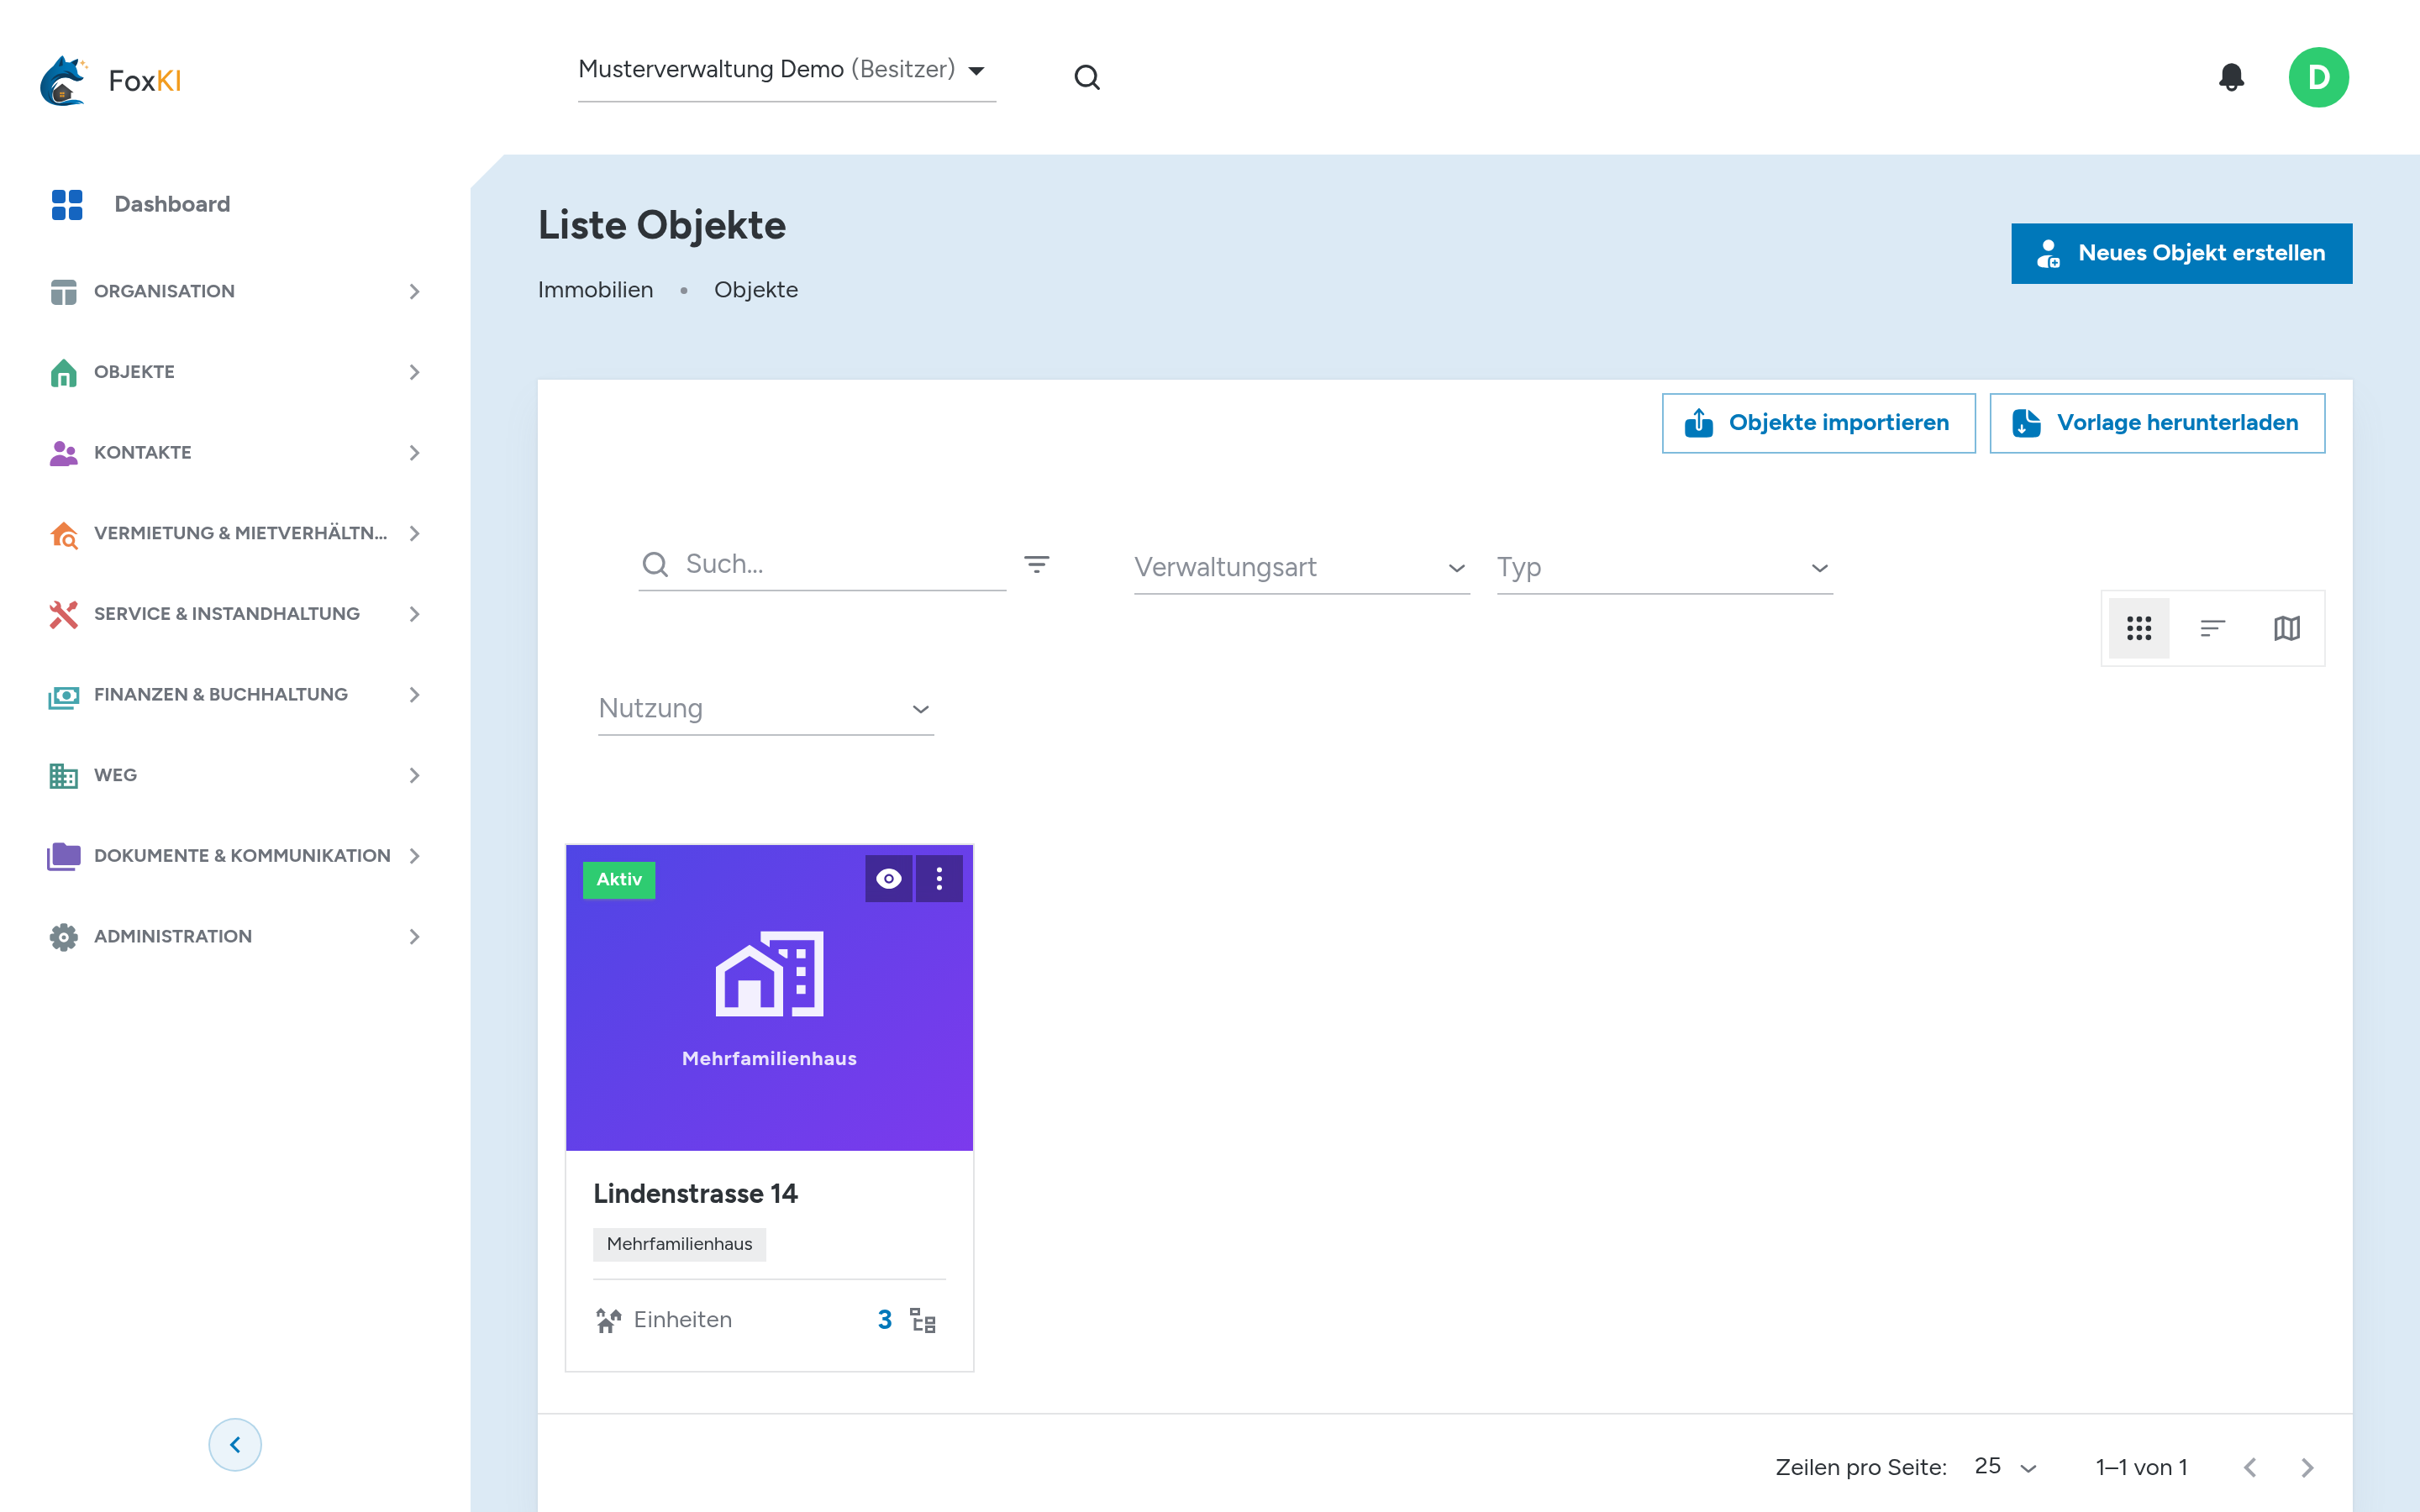Click units count 3
This screenshot has height=1512, width=2420.
click(x=884, y=1320)
